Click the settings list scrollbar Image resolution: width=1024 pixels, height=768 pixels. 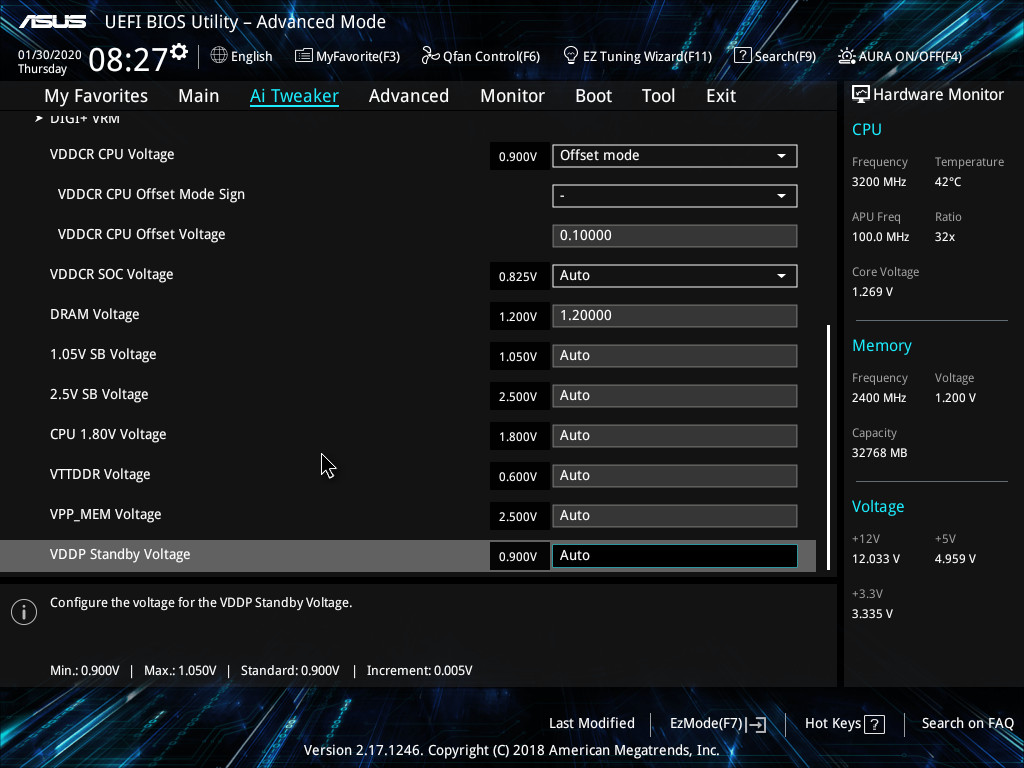829,447
